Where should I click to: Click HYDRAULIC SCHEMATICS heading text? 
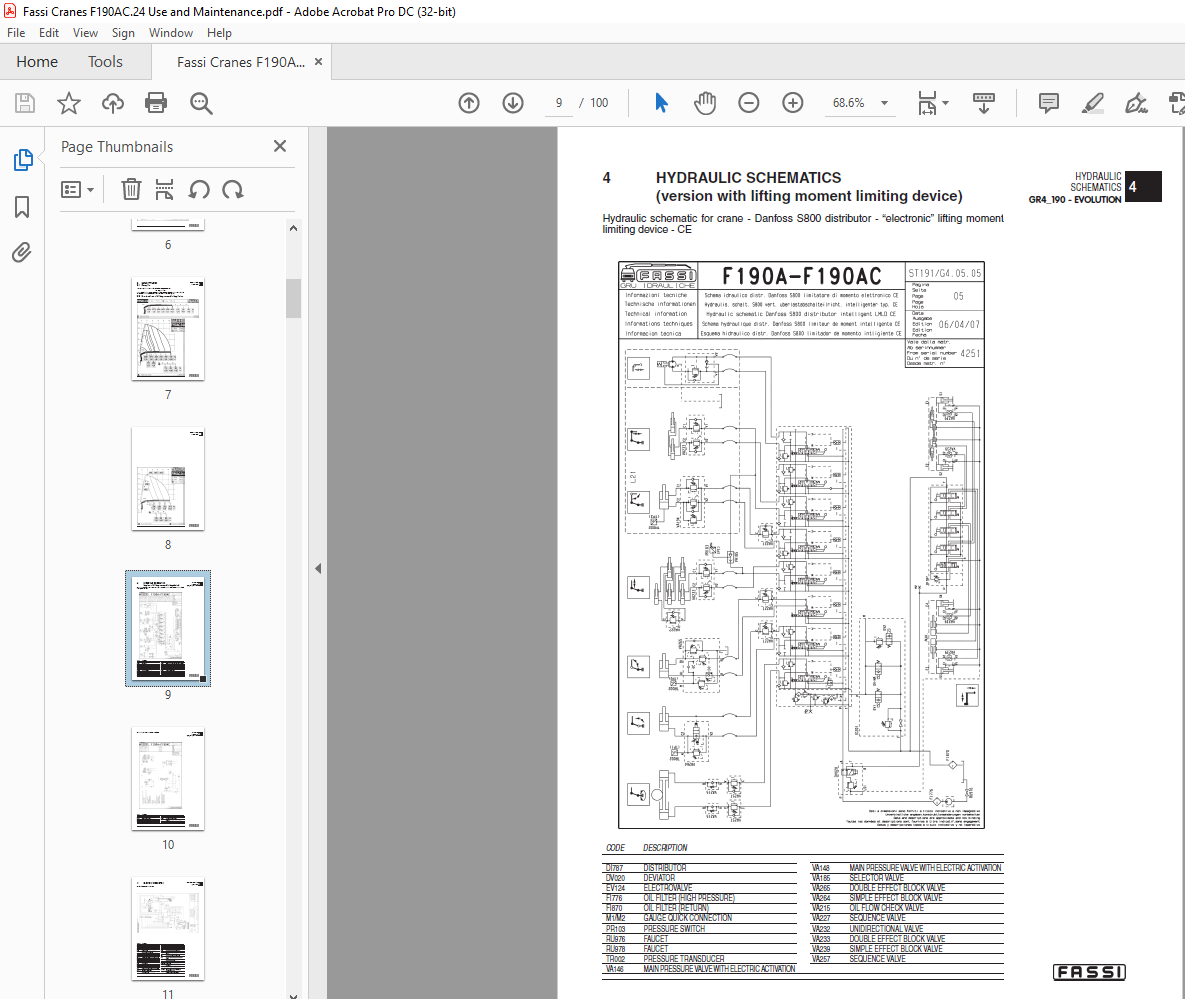(748, 178)
